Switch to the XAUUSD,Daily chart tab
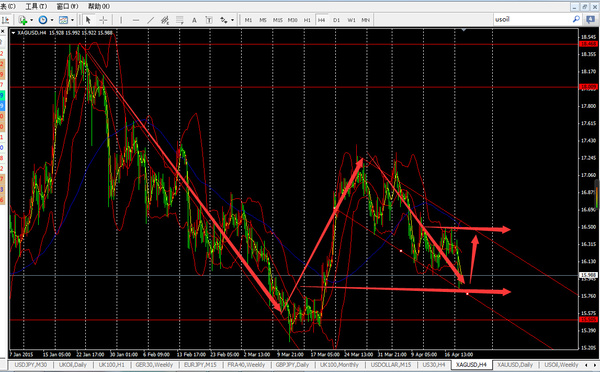This screenshot has height=372, width=600. click(515, 365)
